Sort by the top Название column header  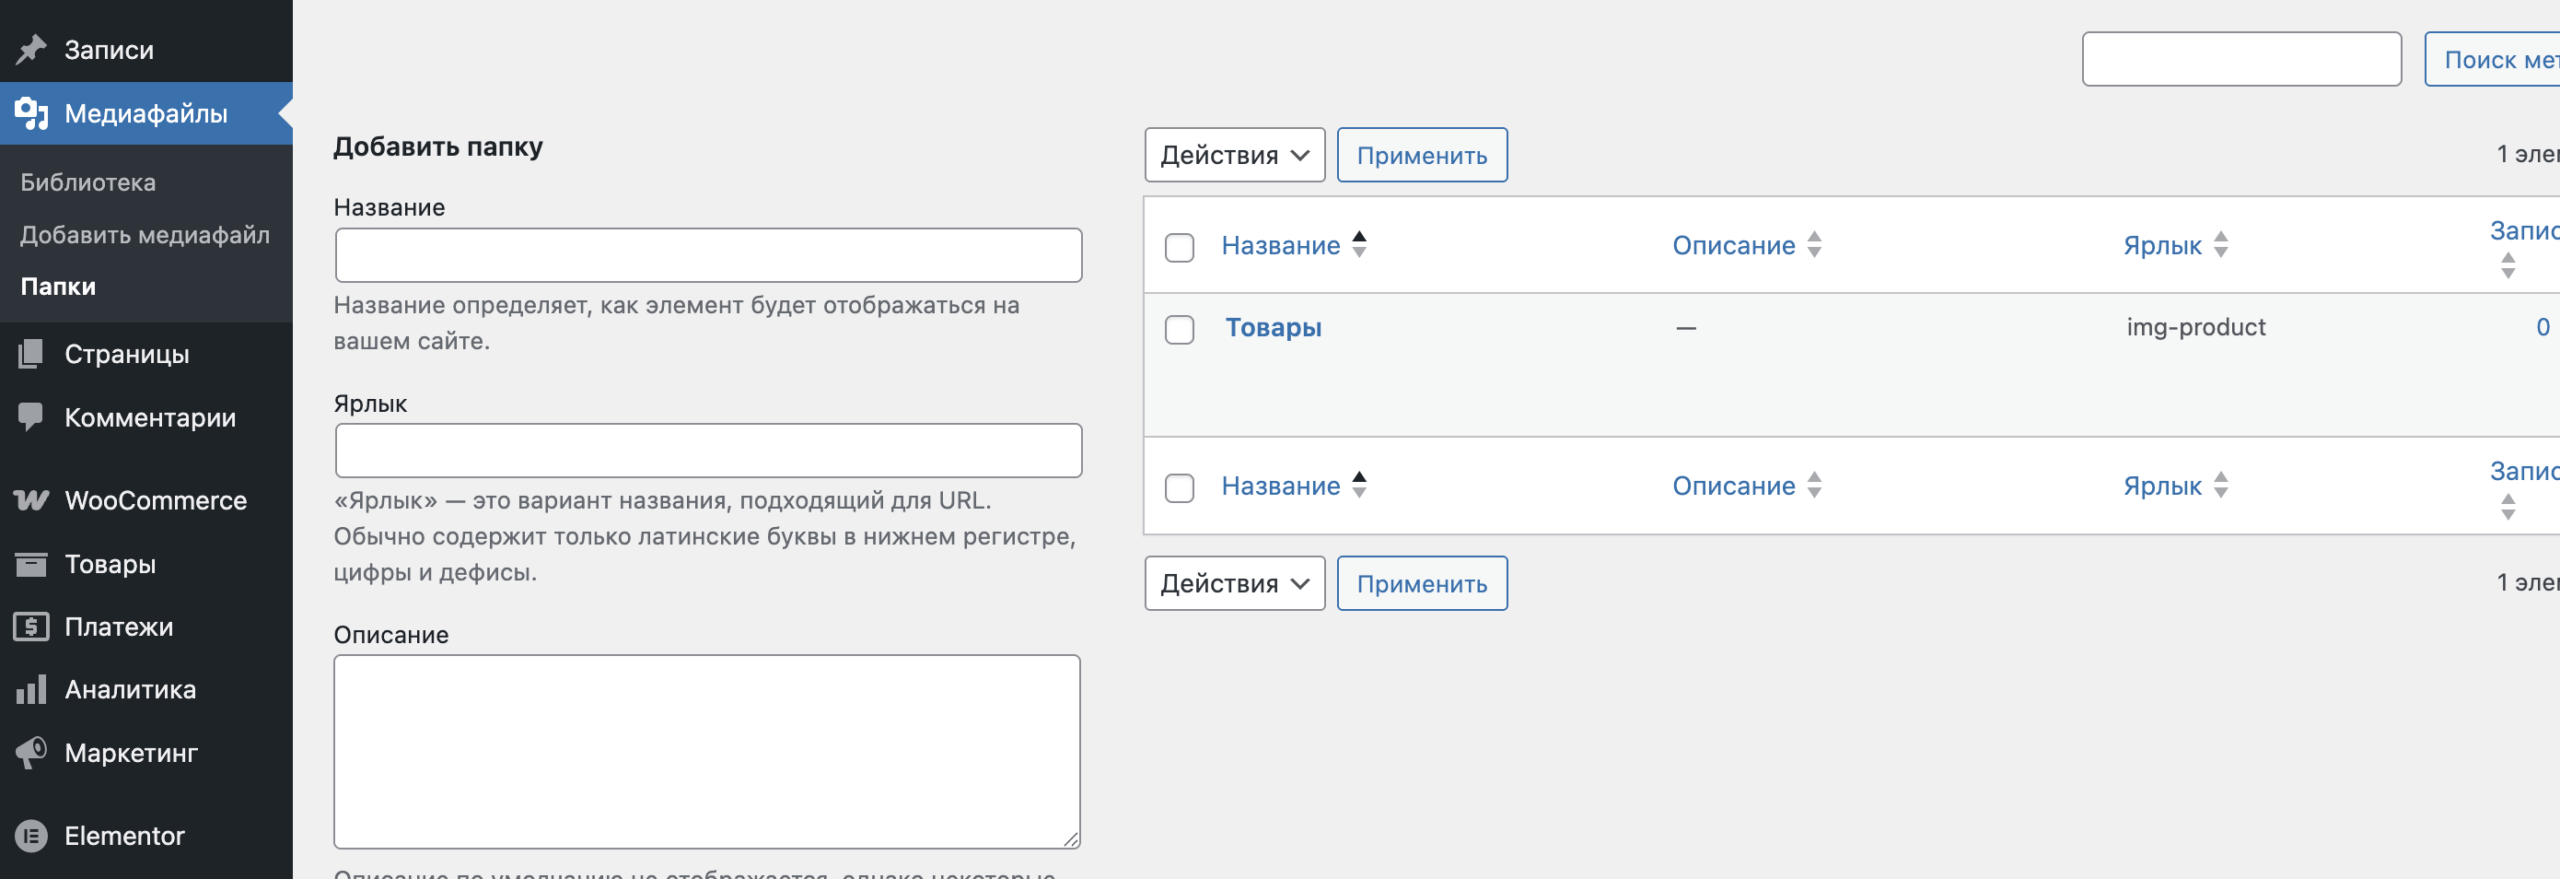pos(1281,245)
